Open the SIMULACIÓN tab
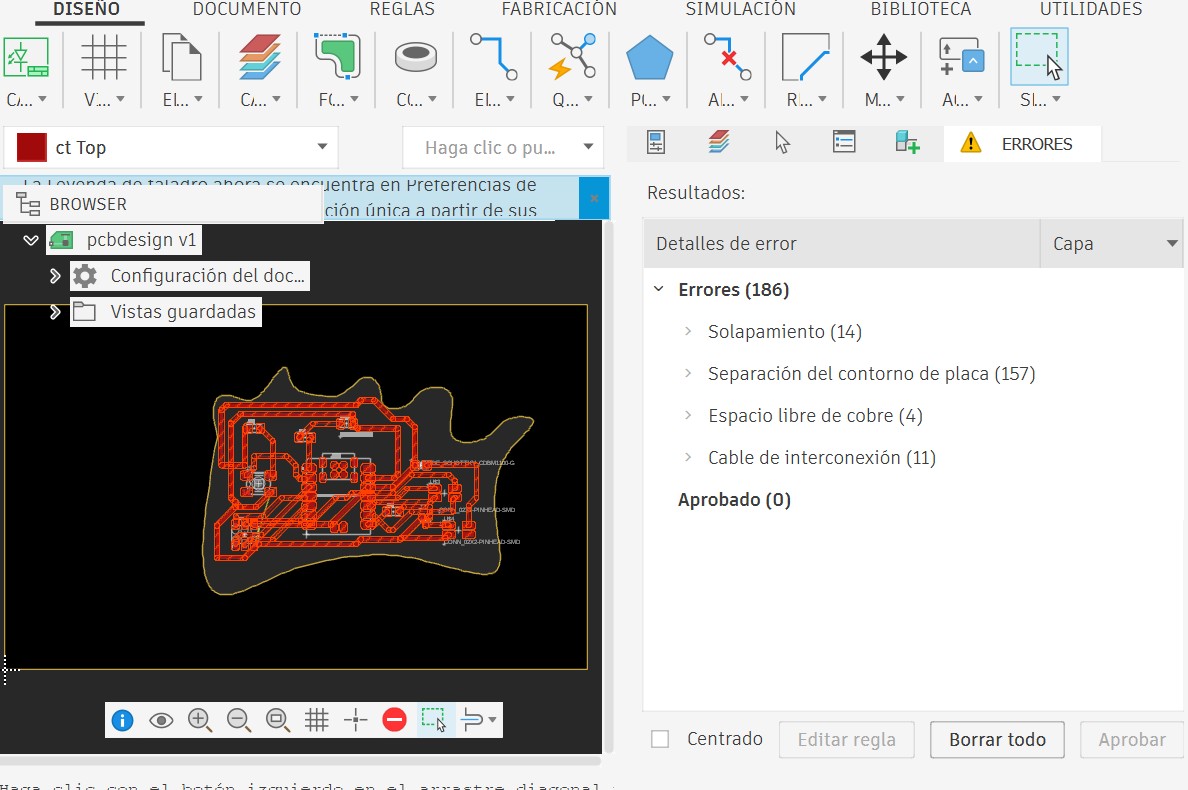 (740, 9)
